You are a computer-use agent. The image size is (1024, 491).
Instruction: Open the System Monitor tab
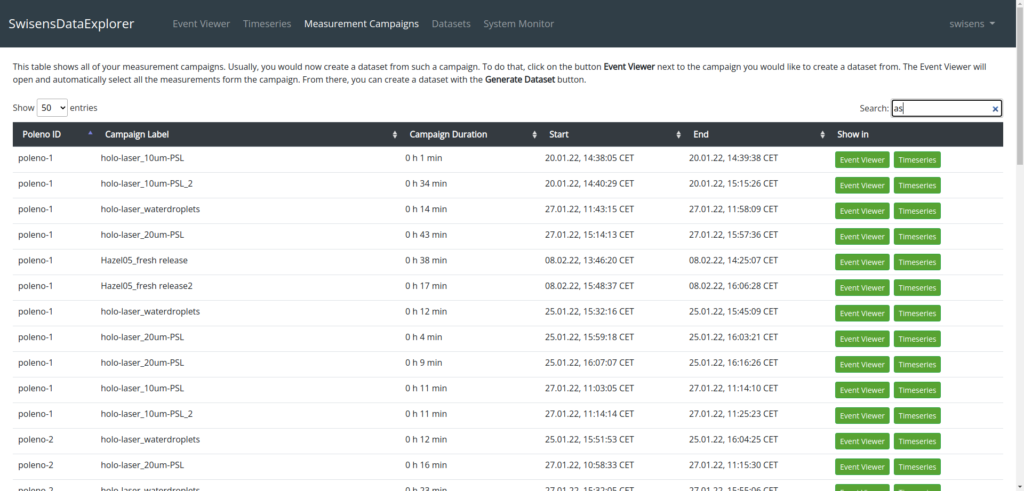[518, 23]
